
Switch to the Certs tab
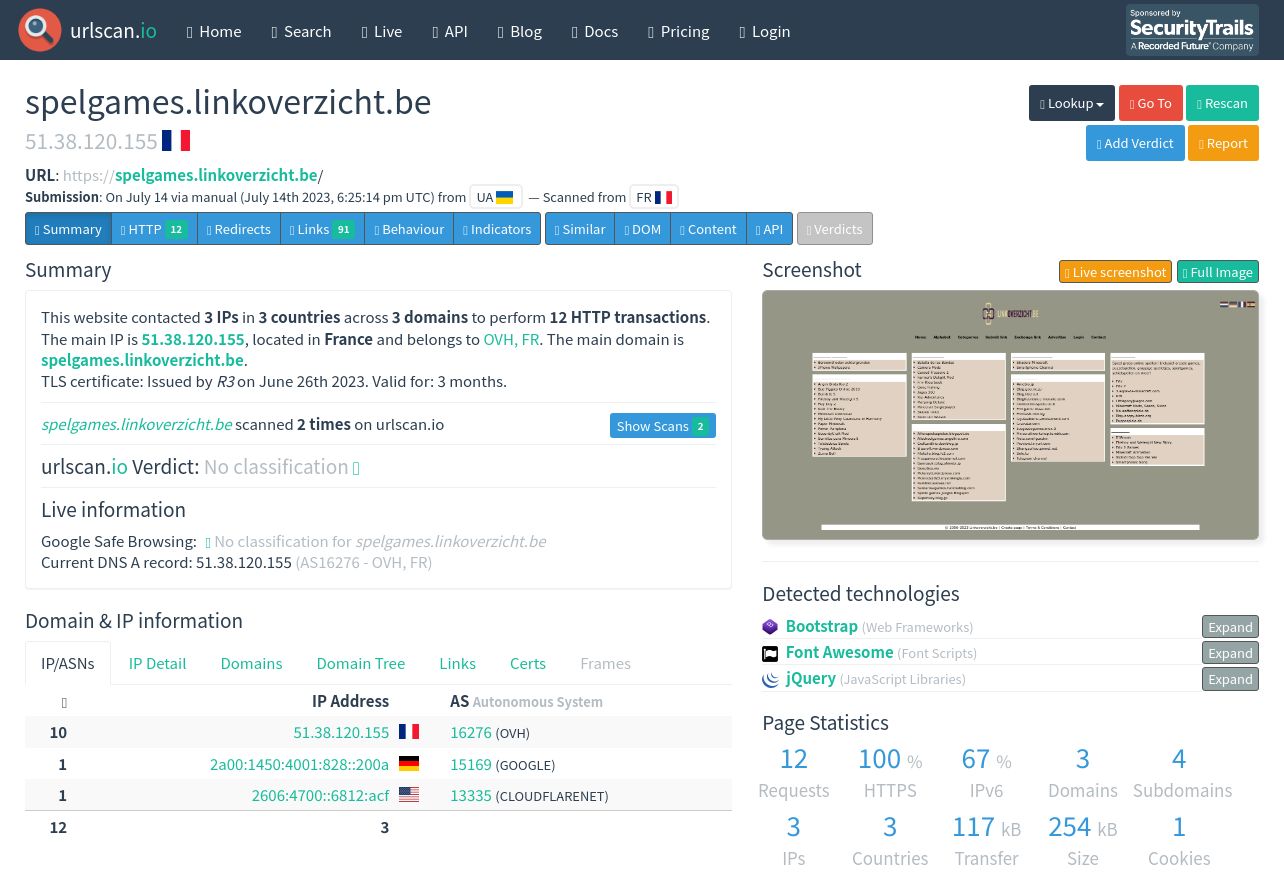click(x=528, y=663)
